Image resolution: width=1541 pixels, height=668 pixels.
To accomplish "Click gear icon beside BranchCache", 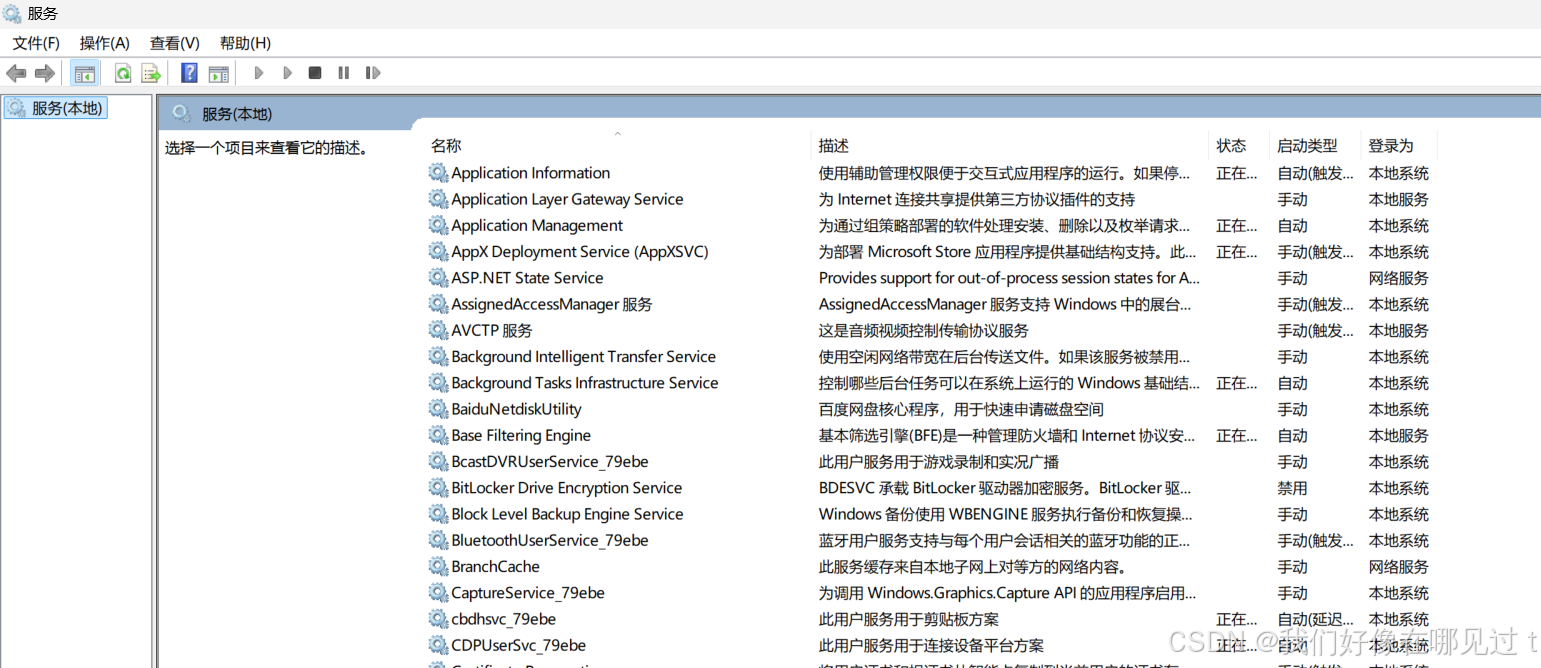I will [438, 566].
